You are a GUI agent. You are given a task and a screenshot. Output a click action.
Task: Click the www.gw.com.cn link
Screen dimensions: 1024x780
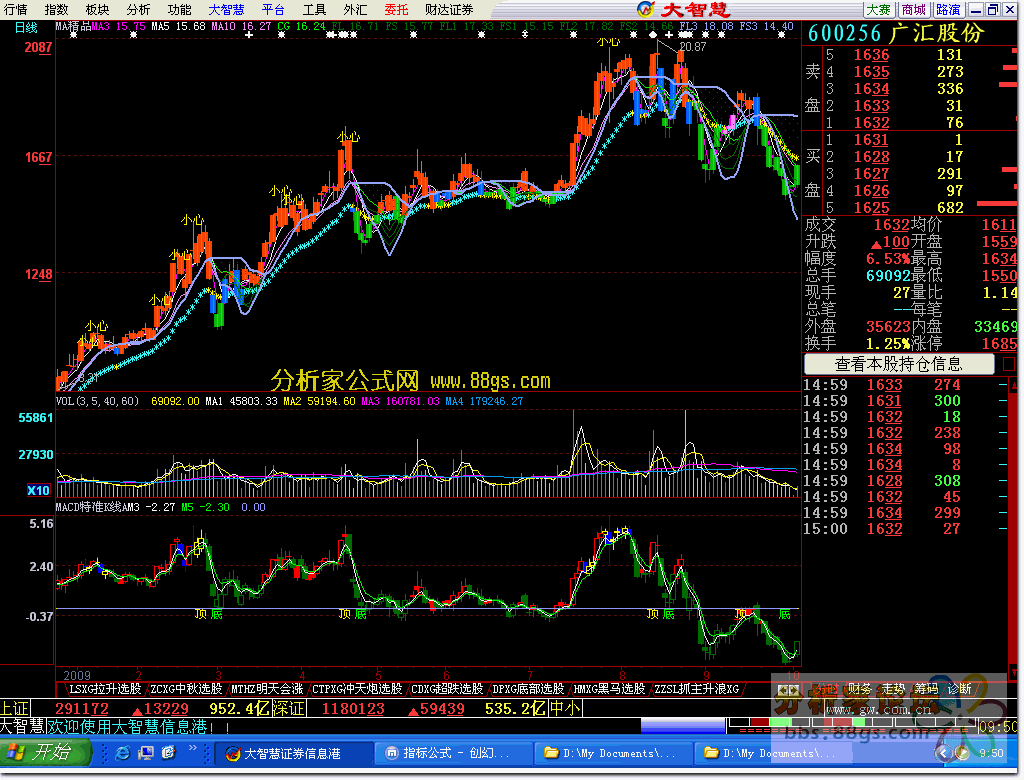point(878,709)
